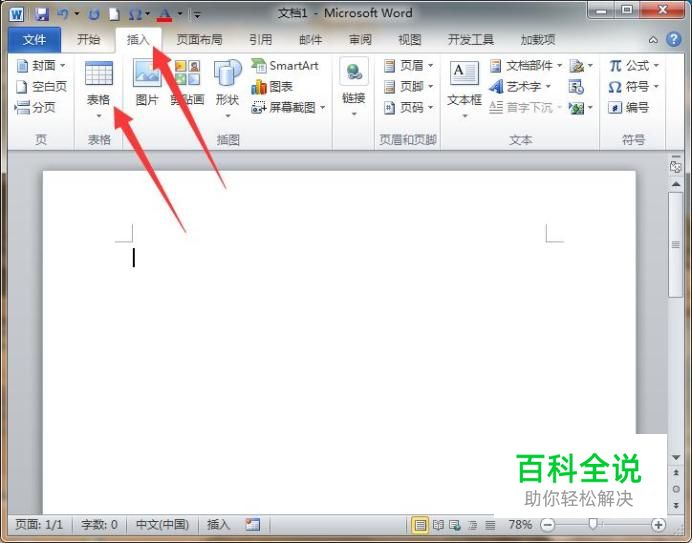Viewport: 692px width, 543px height.
Task: Switch to Print Layout view icon
Action: [420, 525]
